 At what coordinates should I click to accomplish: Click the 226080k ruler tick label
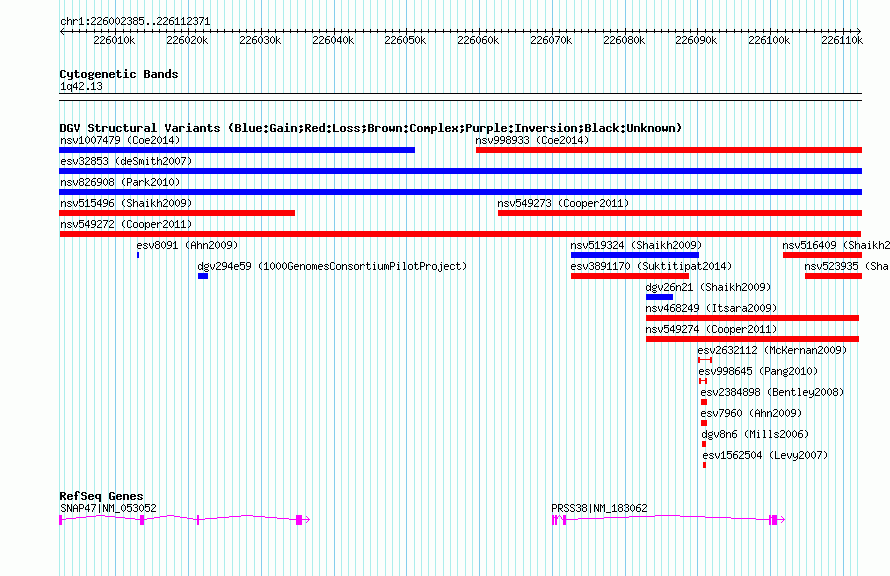pos(624,40)
